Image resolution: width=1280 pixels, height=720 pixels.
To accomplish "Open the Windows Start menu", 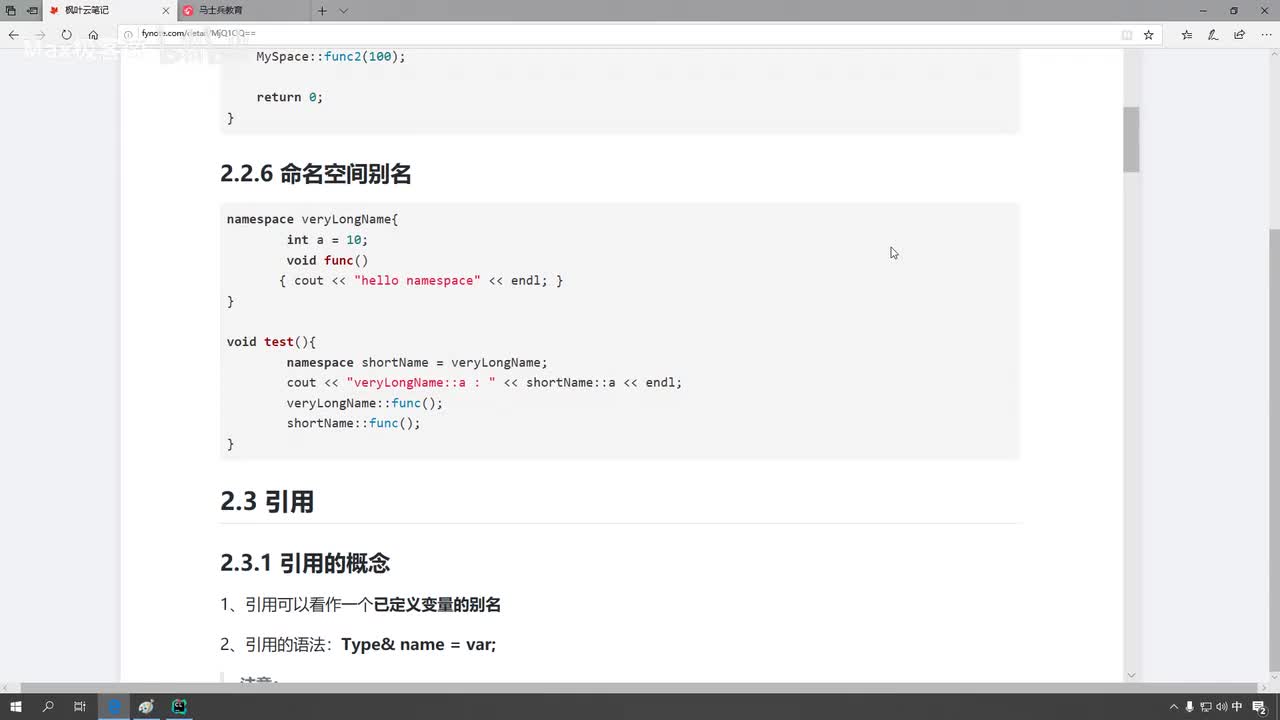I will (16, 706).
